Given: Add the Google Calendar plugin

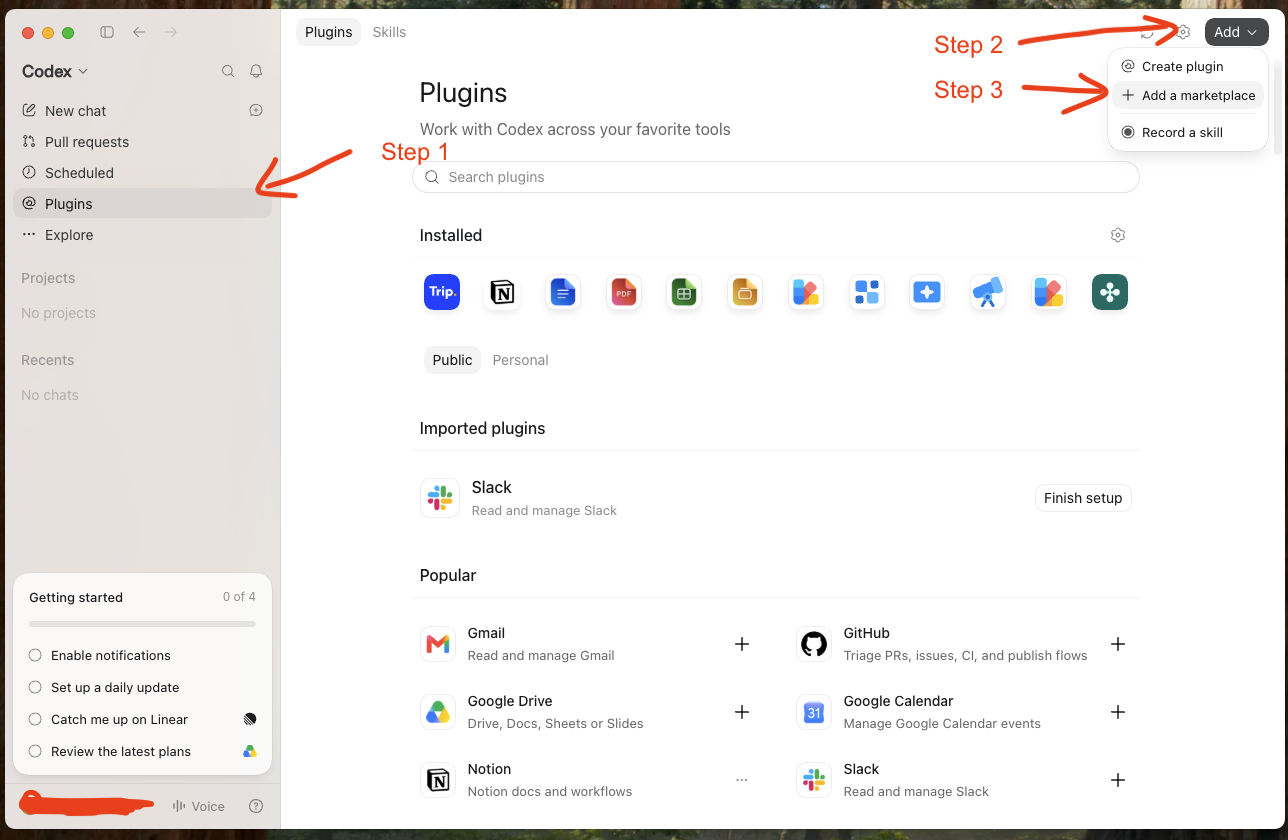Looking at the screenshot, I should coord(1118,712).
